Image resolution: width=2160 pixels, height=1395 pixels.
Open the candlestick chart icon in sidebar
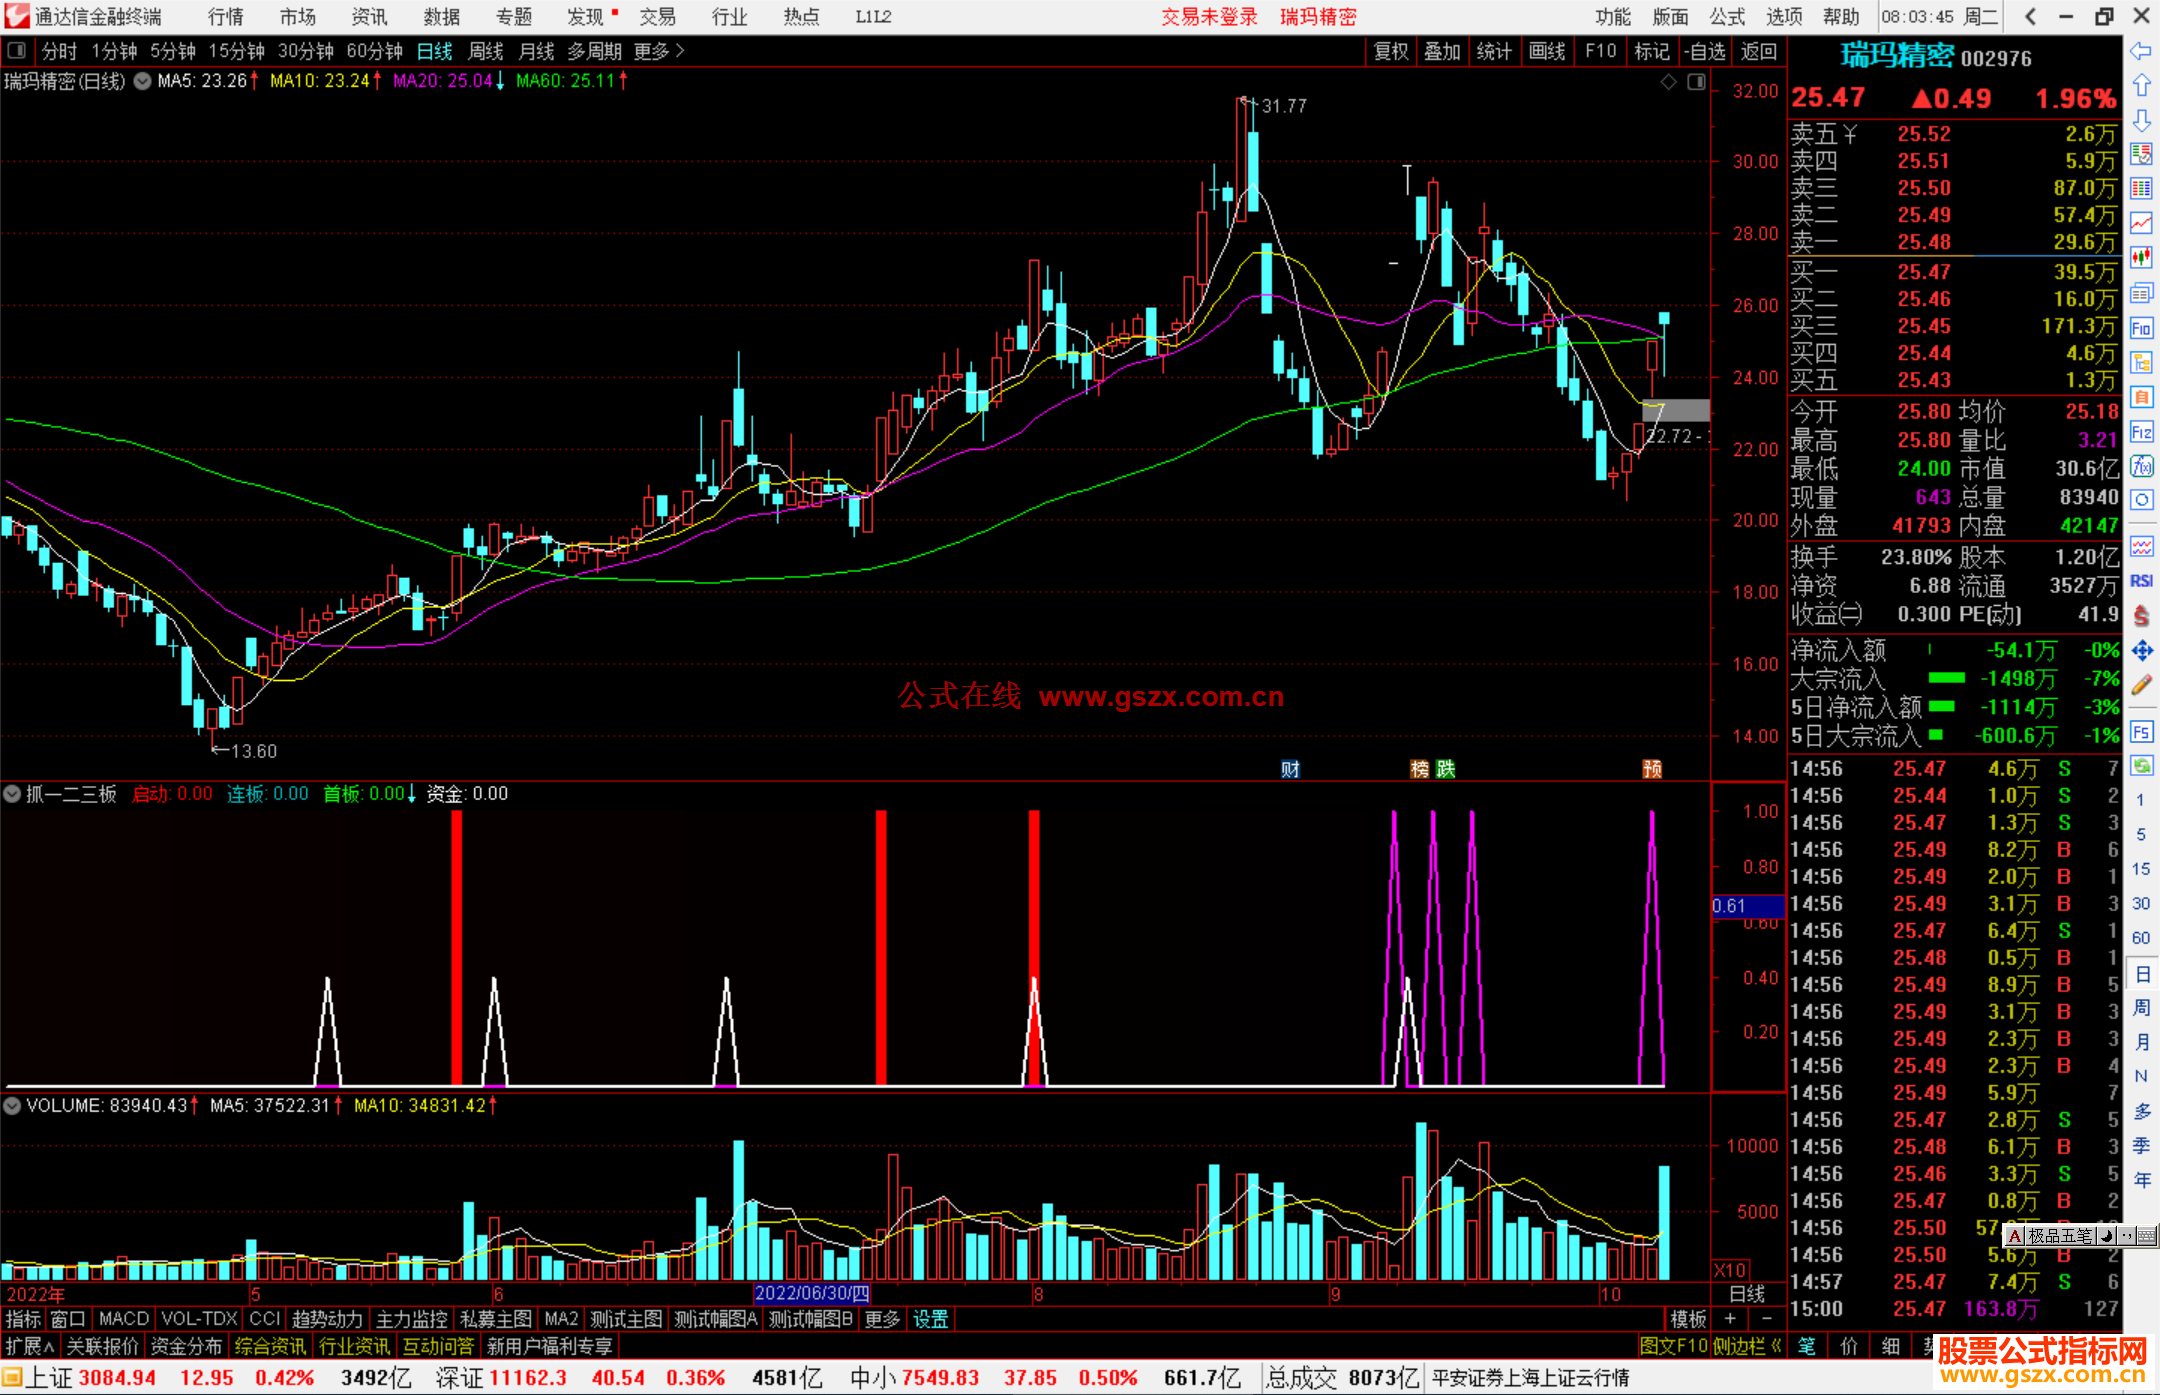pyautogui.click(x=2141, y=258)
